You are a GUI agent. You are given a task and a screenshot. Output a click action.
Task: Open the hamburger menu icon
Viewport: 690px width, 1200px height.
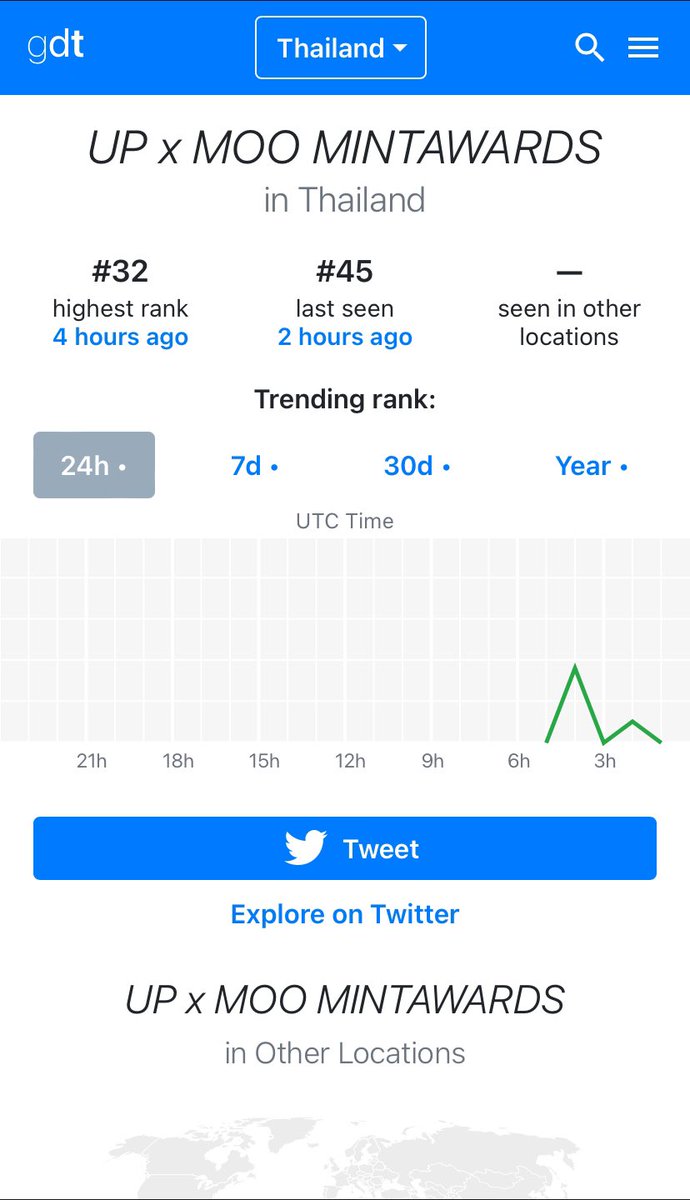pyautogui.click(x=643, y=48)
